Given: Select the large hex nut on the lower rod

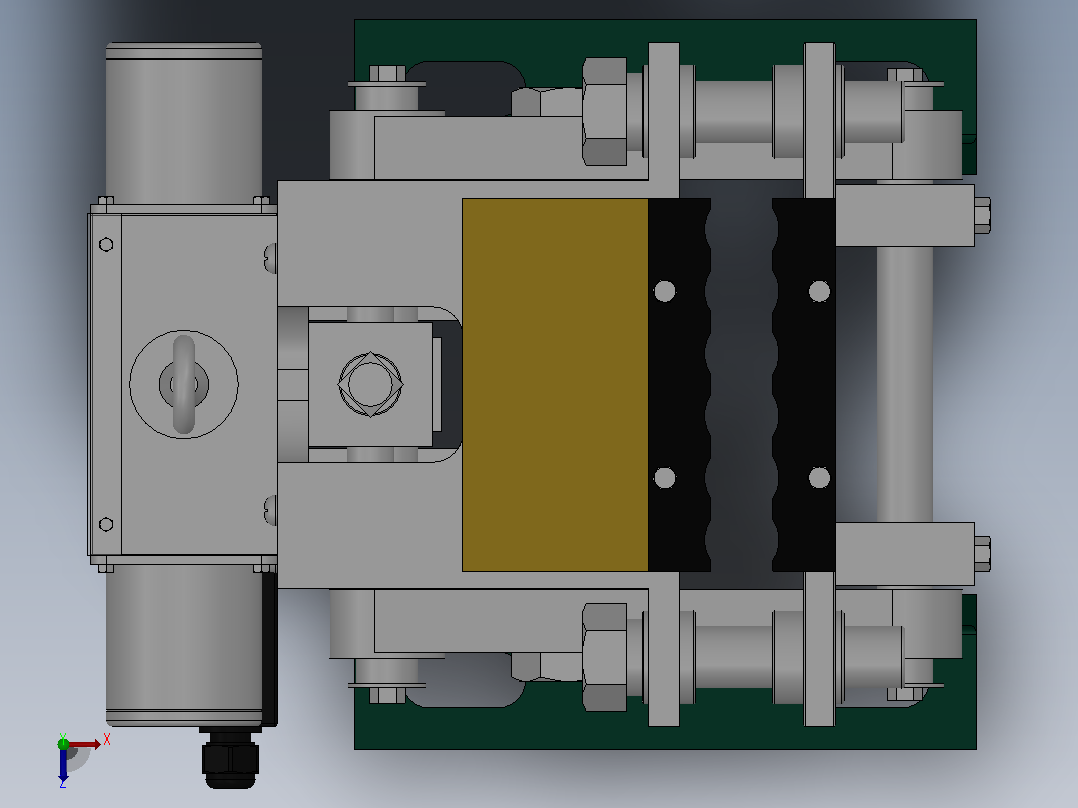Looking at the screenshot, I should pos(604,657).
